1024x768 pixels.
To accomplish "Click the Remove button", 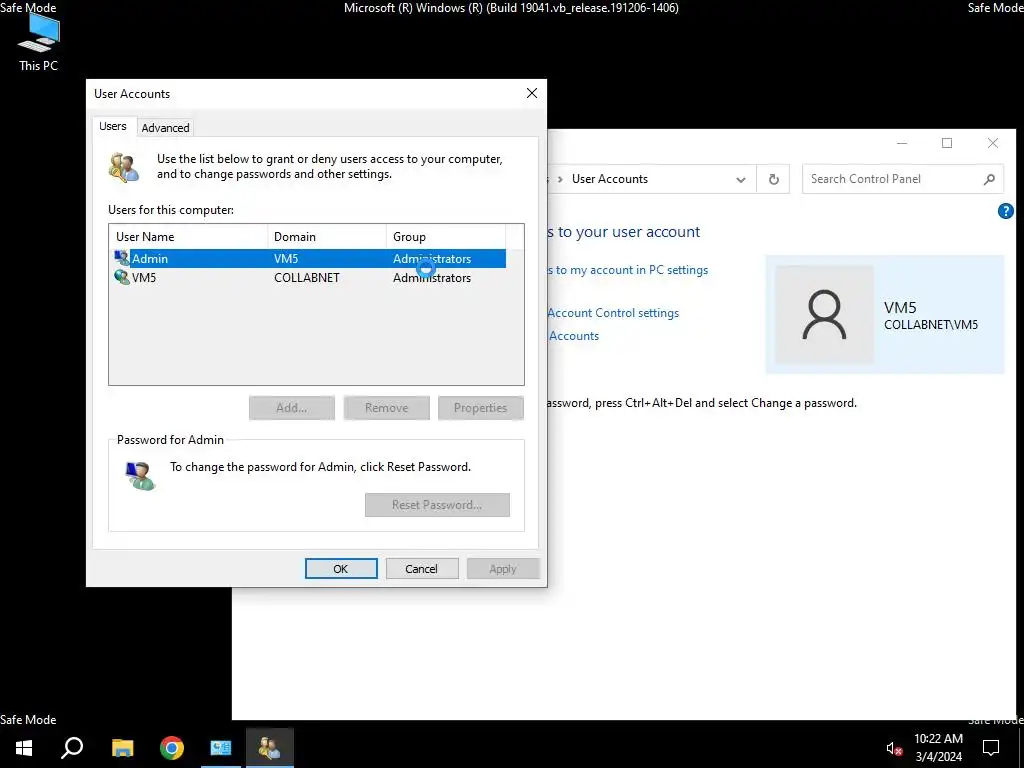I will [x=387, y=408].
